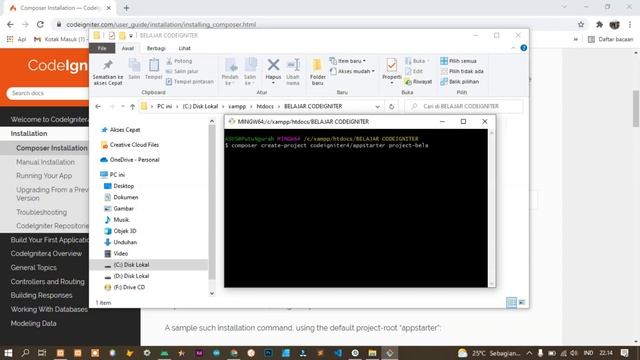Open Troubleshooting docs link
The image size is (640, 360).
pos(42,212)
